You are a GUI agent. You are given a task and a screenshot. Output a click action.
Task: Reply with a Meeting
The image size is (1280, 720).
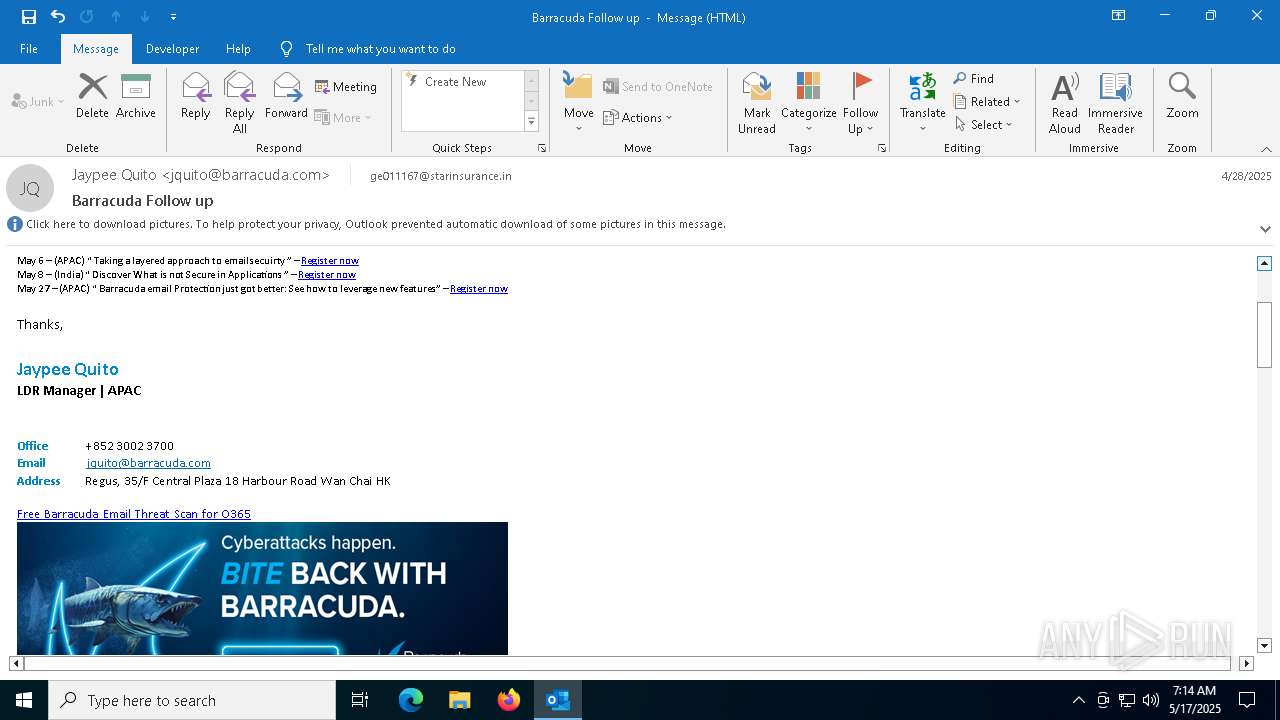tap(346, 87)
